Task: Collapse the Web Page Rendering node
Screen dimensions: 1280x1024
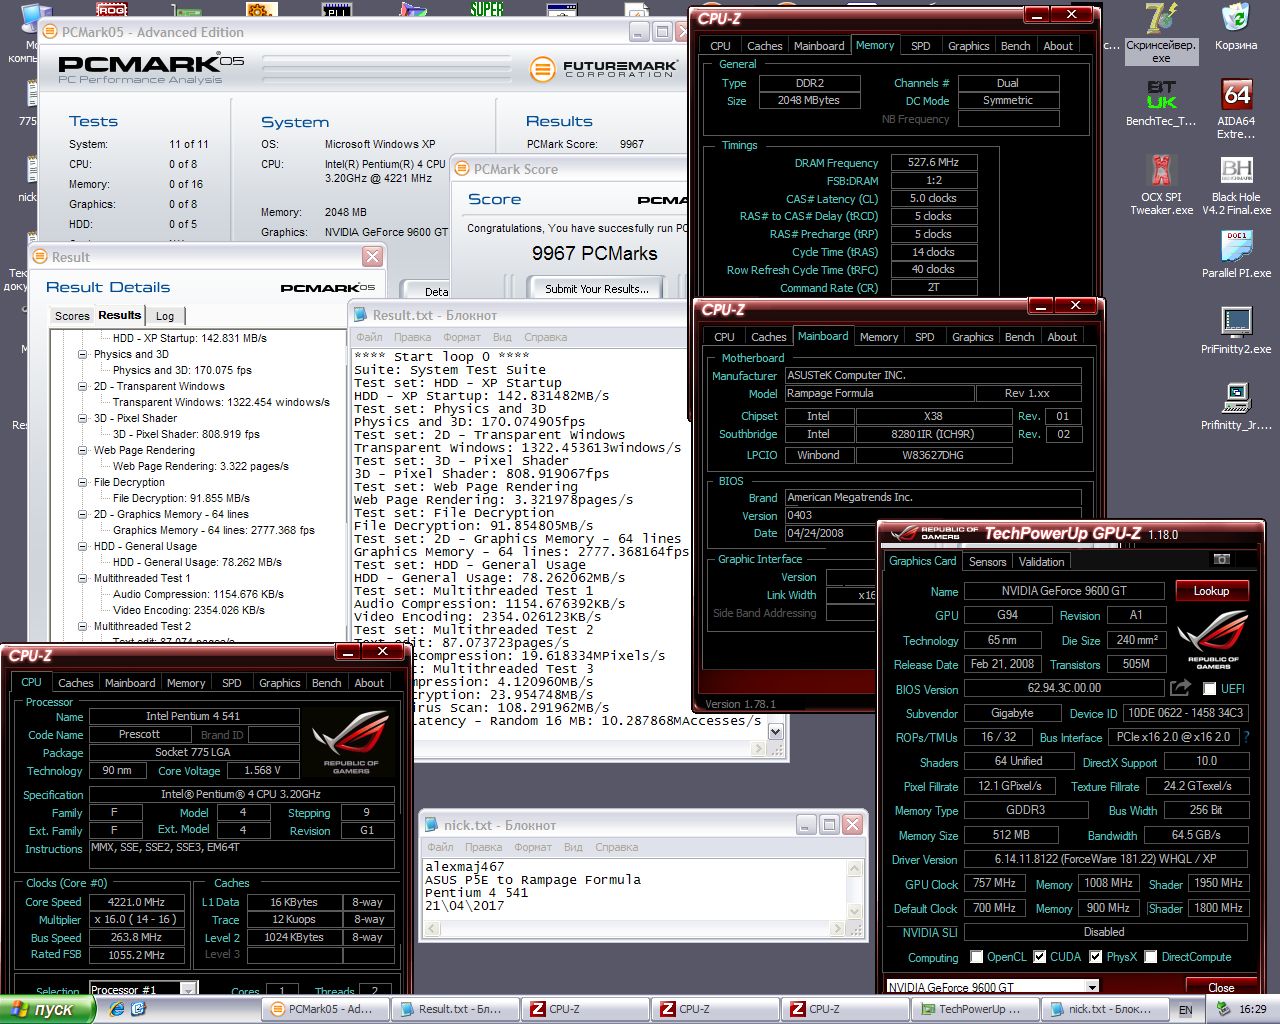Action: tap(83, 450)
